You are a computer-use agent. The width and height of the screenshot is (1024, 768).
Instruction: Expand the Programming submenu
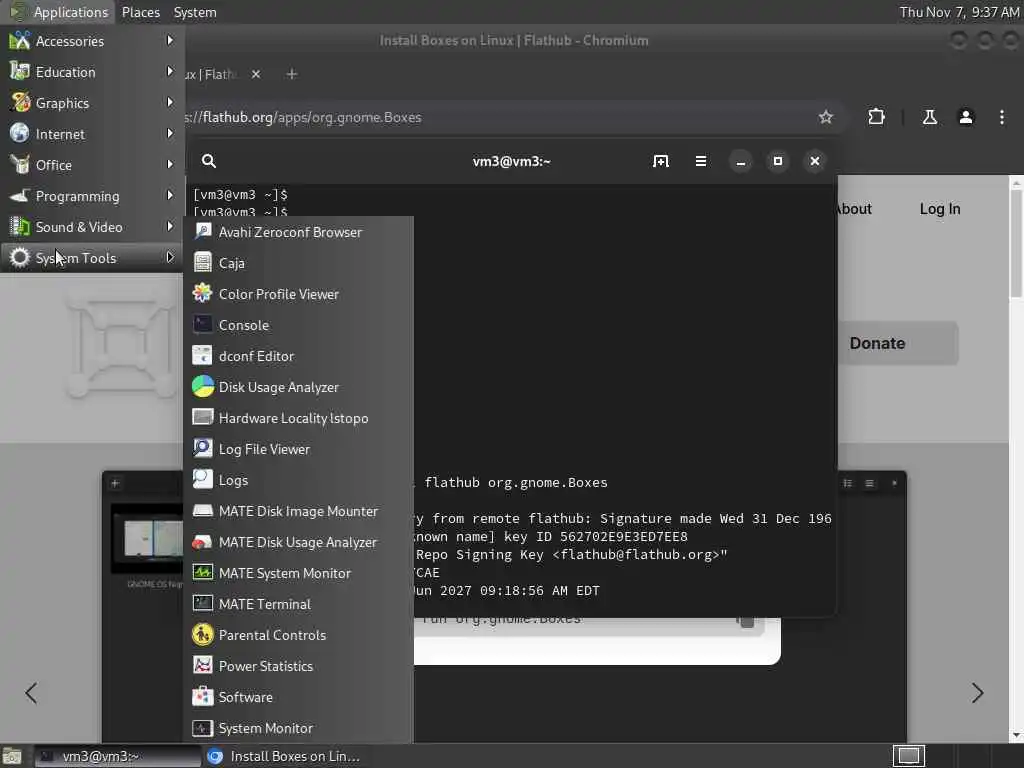pos(92,196)
